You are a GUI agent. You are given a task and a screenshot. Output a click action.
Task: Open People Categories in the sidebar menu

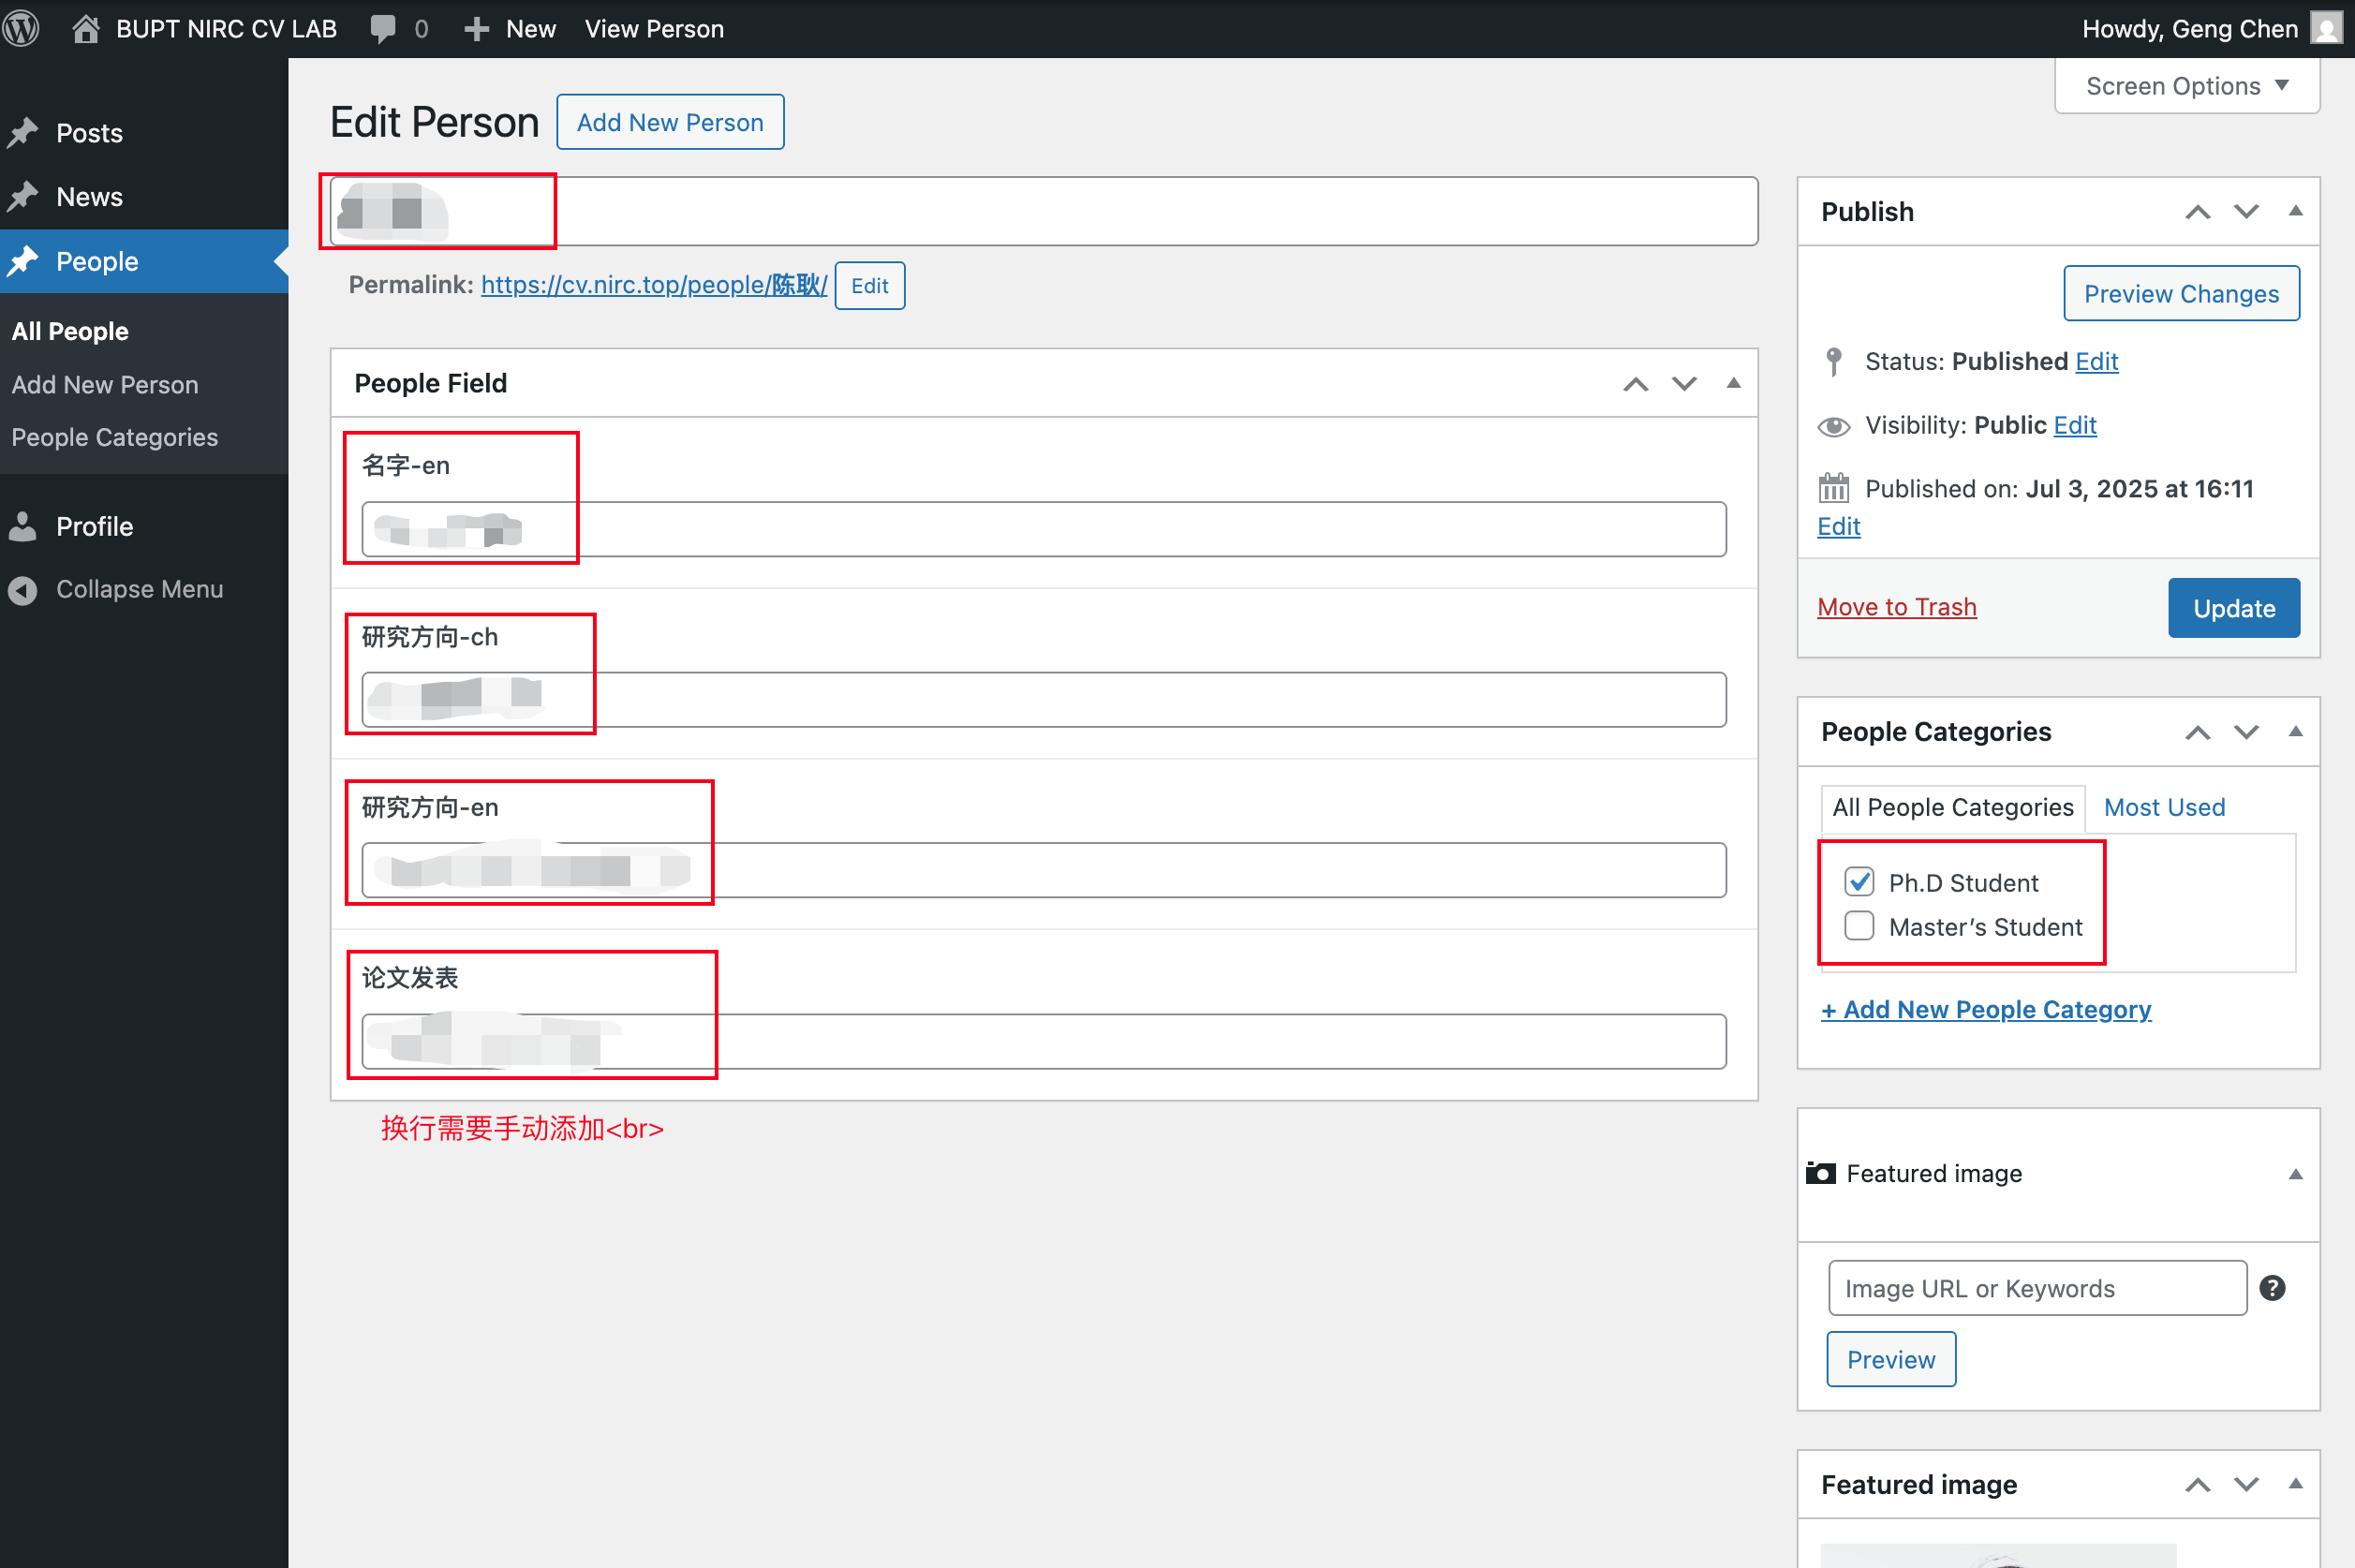click(x=115, y=437)
